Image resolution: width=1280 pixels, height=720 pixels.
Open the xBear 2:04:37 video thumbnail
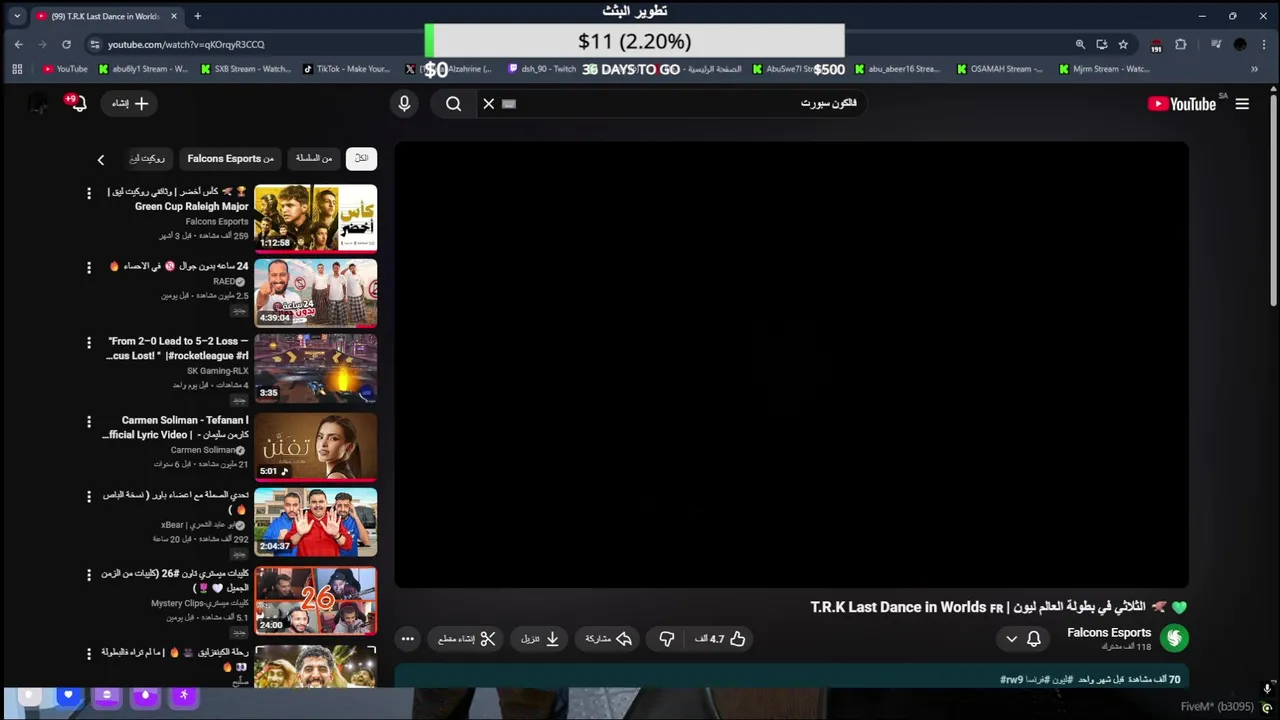pos(315,522)
